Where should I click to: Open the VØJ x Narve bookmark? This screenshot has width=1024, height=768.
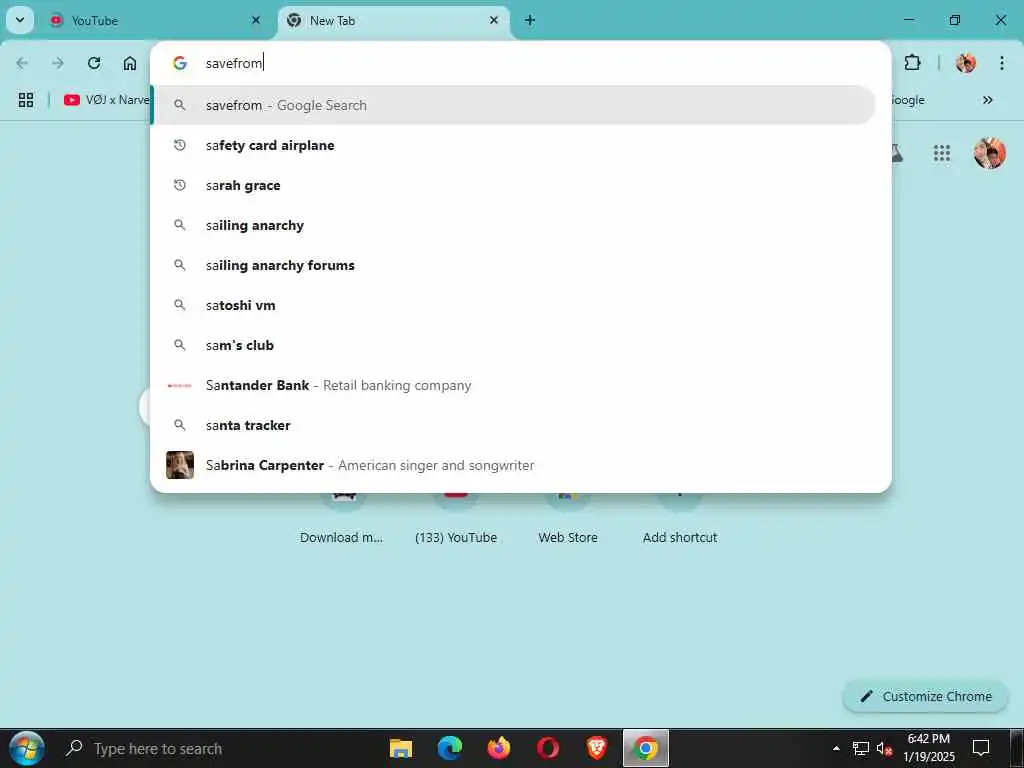[106, 100]
